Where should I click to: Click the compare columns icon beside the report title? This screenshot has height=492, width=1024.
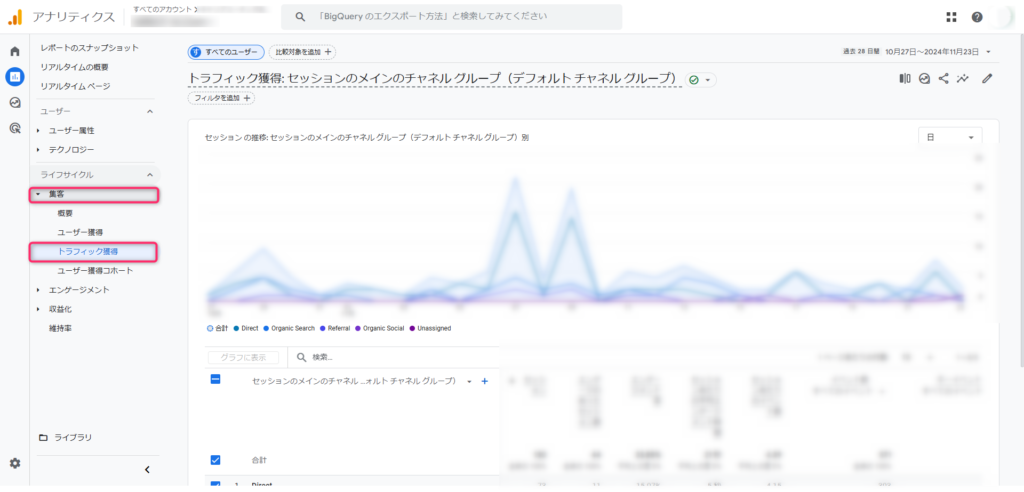click(904, 78)
